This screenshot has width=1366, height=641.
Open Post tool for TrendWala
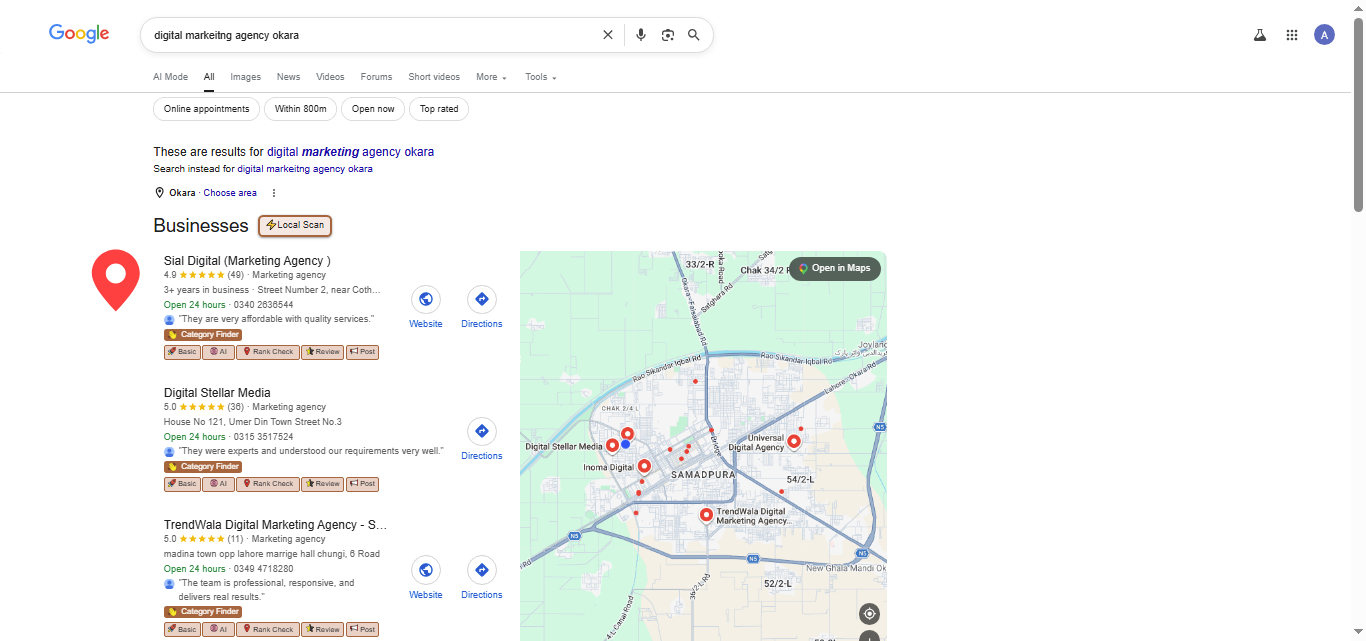click(362, 629)
